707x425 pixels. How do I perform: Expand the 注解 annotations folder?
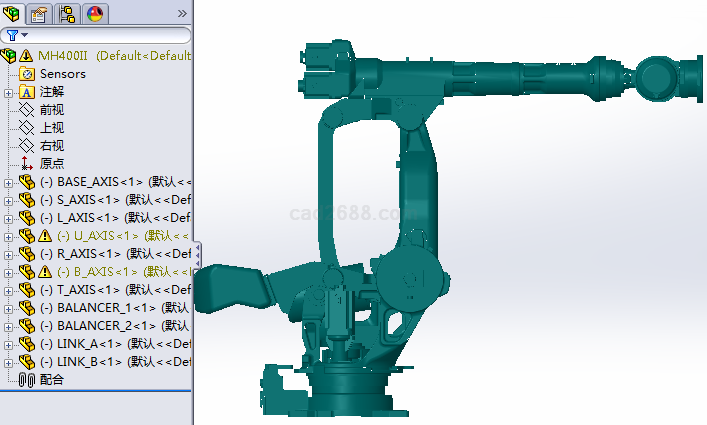point(9,92)
